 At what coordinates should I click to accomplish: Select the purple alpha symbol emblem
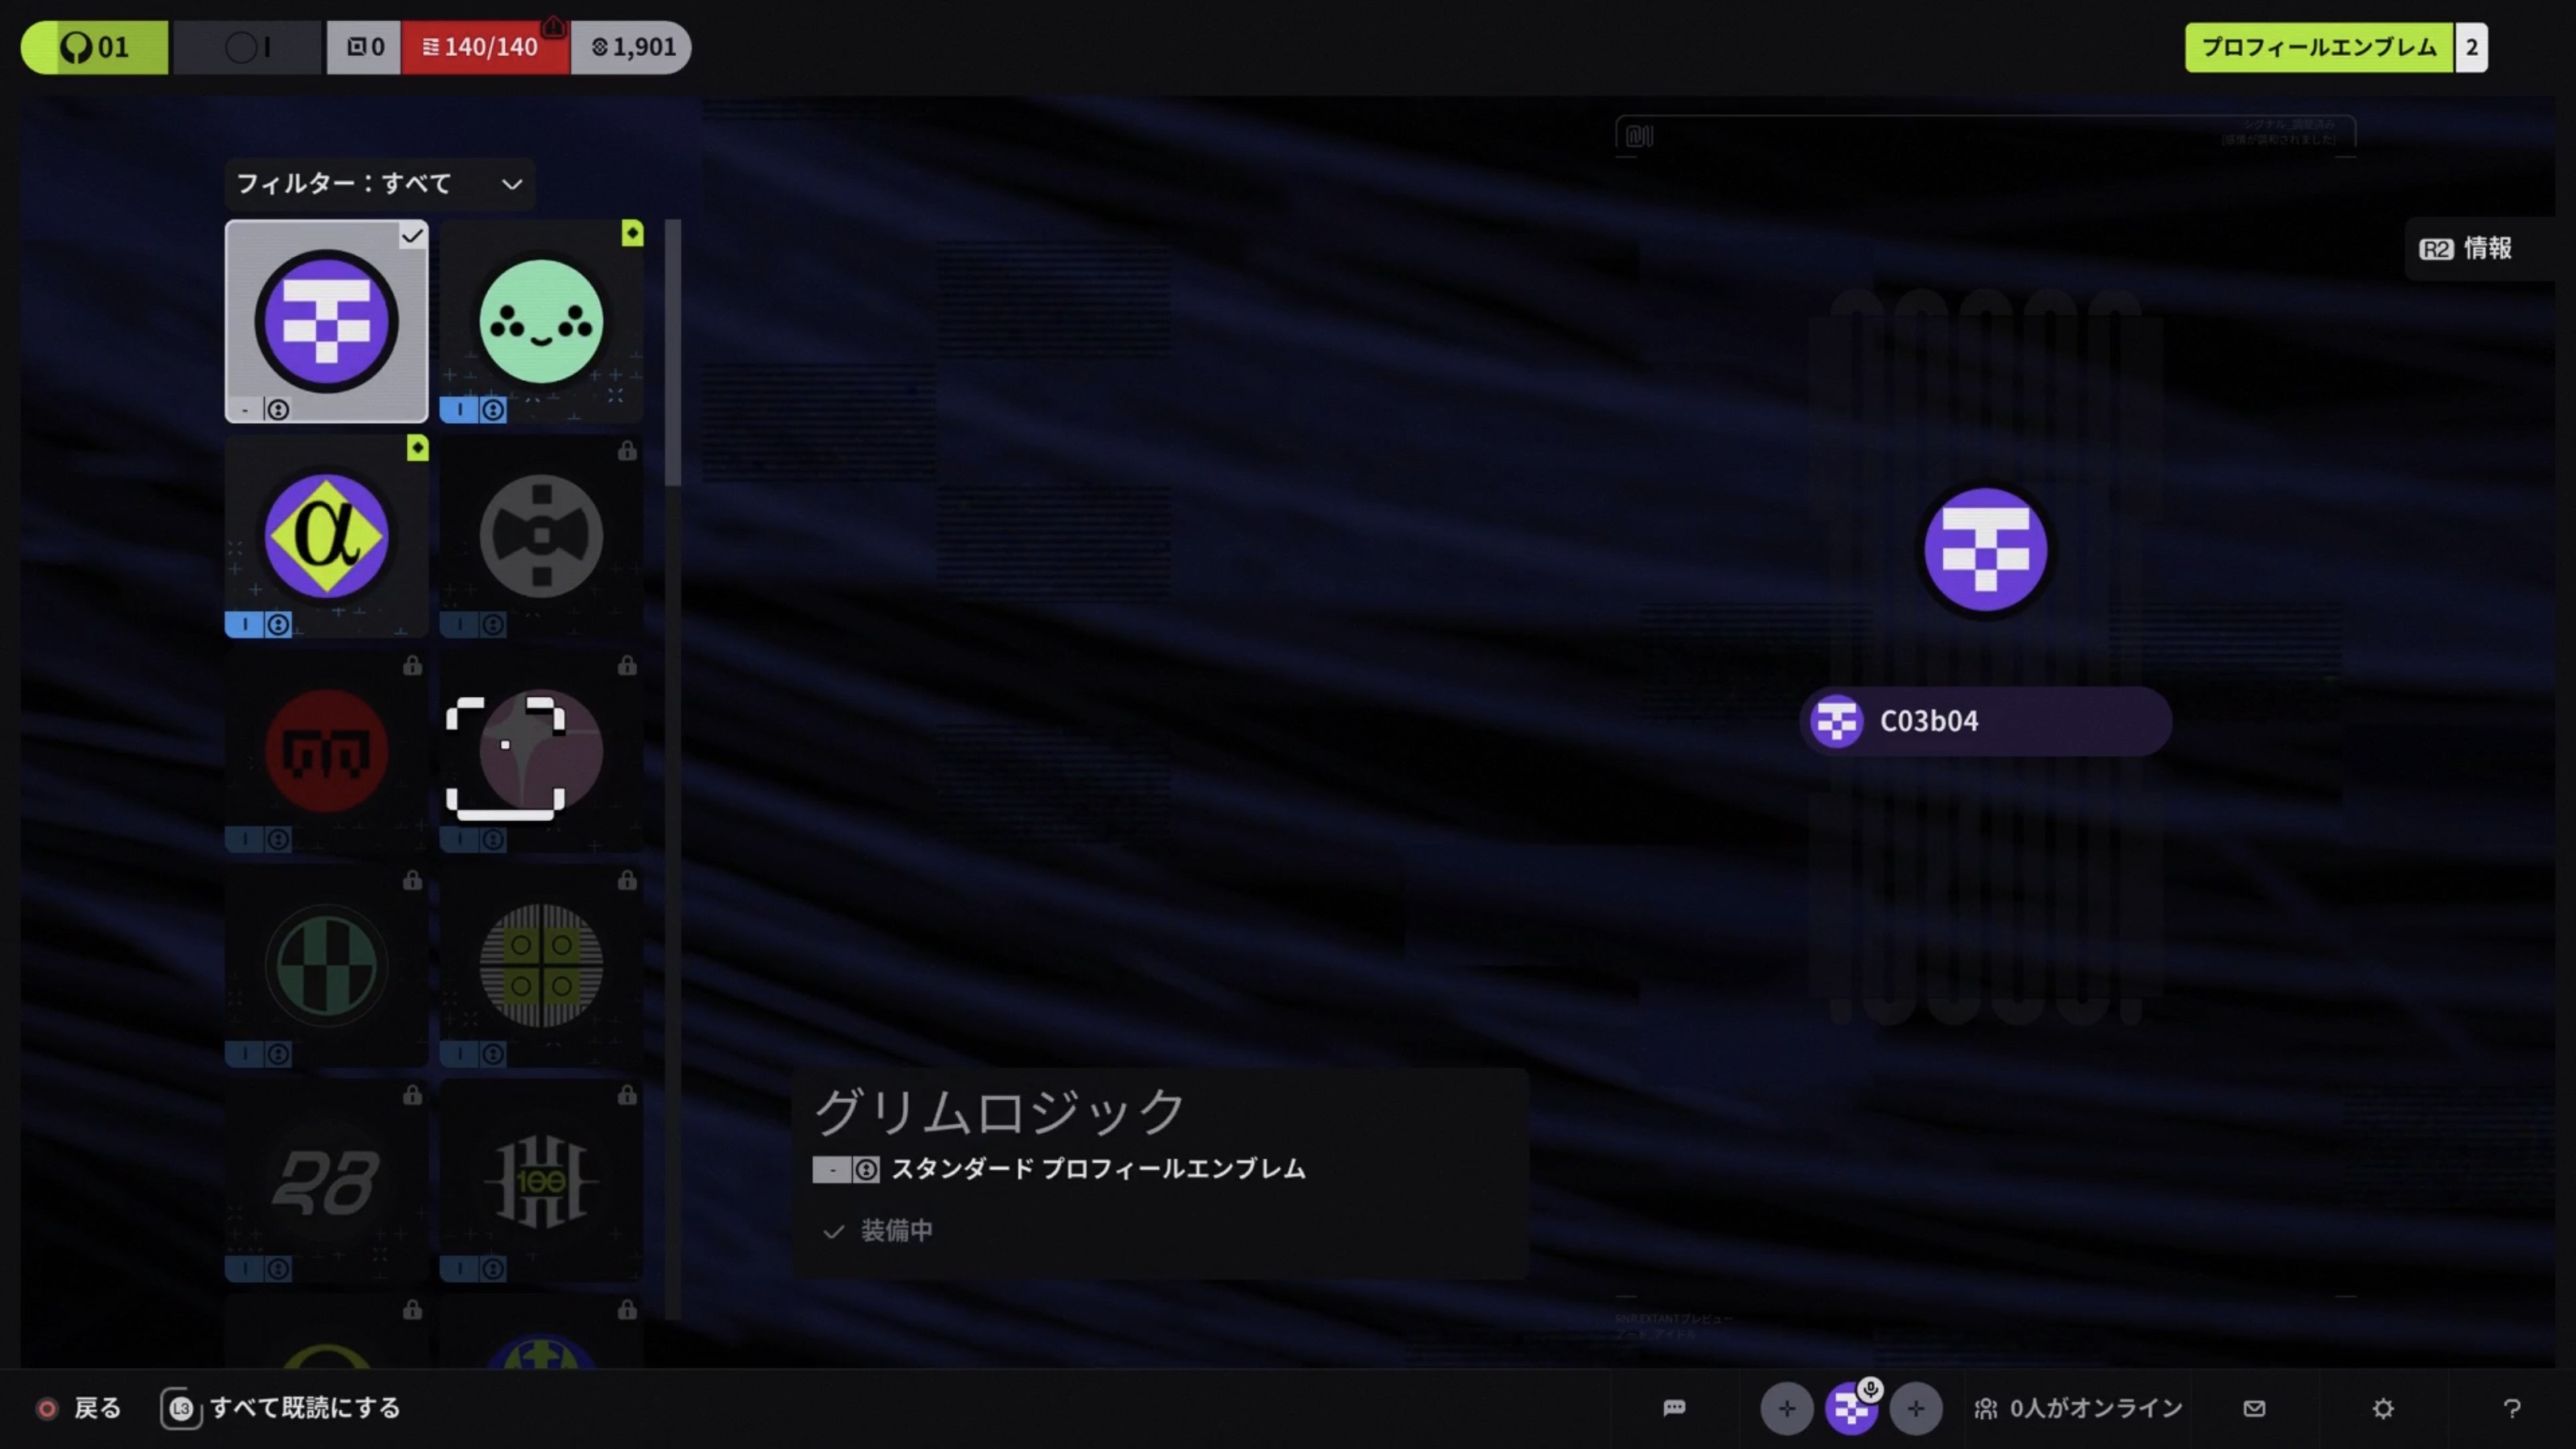point(326,537)
